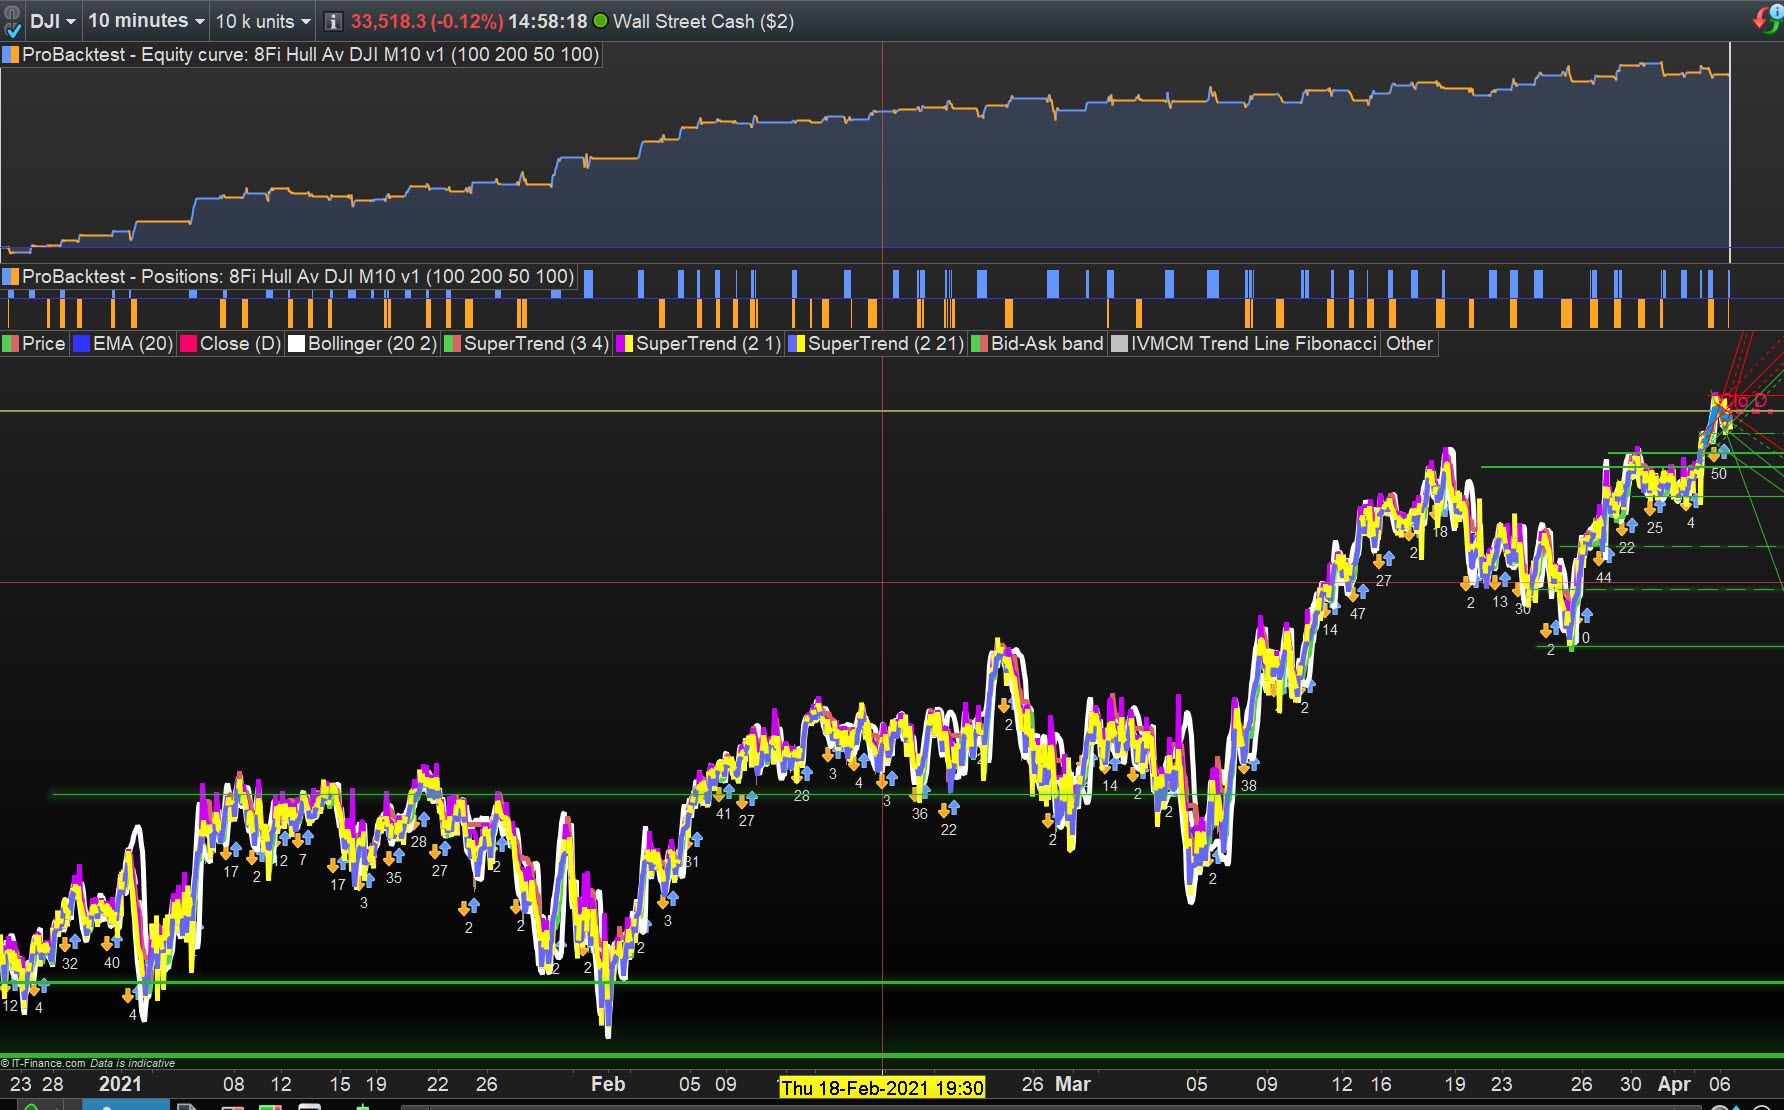The width and height of the screenshot is (1784, 1110).
Task: Click the Close (D) red color swatch
Action: [189, 344]
